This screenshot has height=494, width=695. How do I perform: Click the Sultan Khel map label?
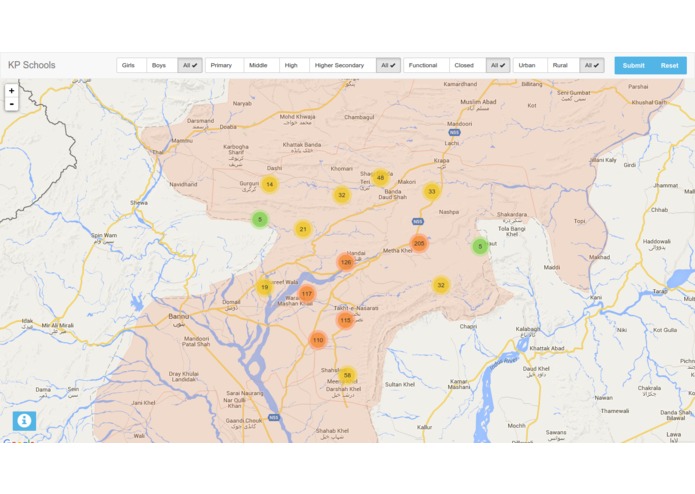400,384
